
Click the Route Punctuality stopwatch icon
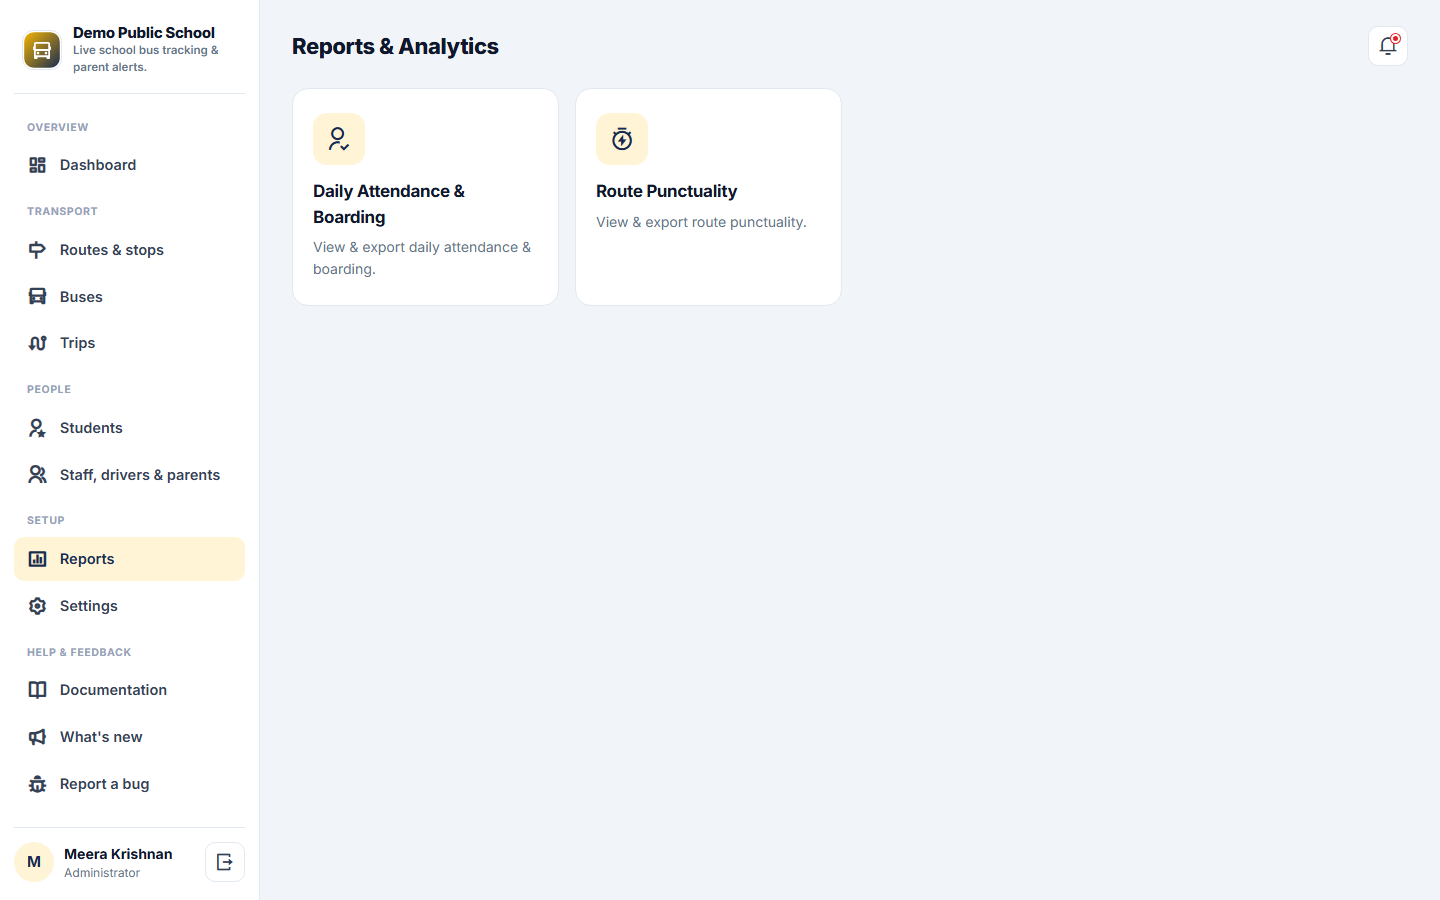click(x=622, y=139)
